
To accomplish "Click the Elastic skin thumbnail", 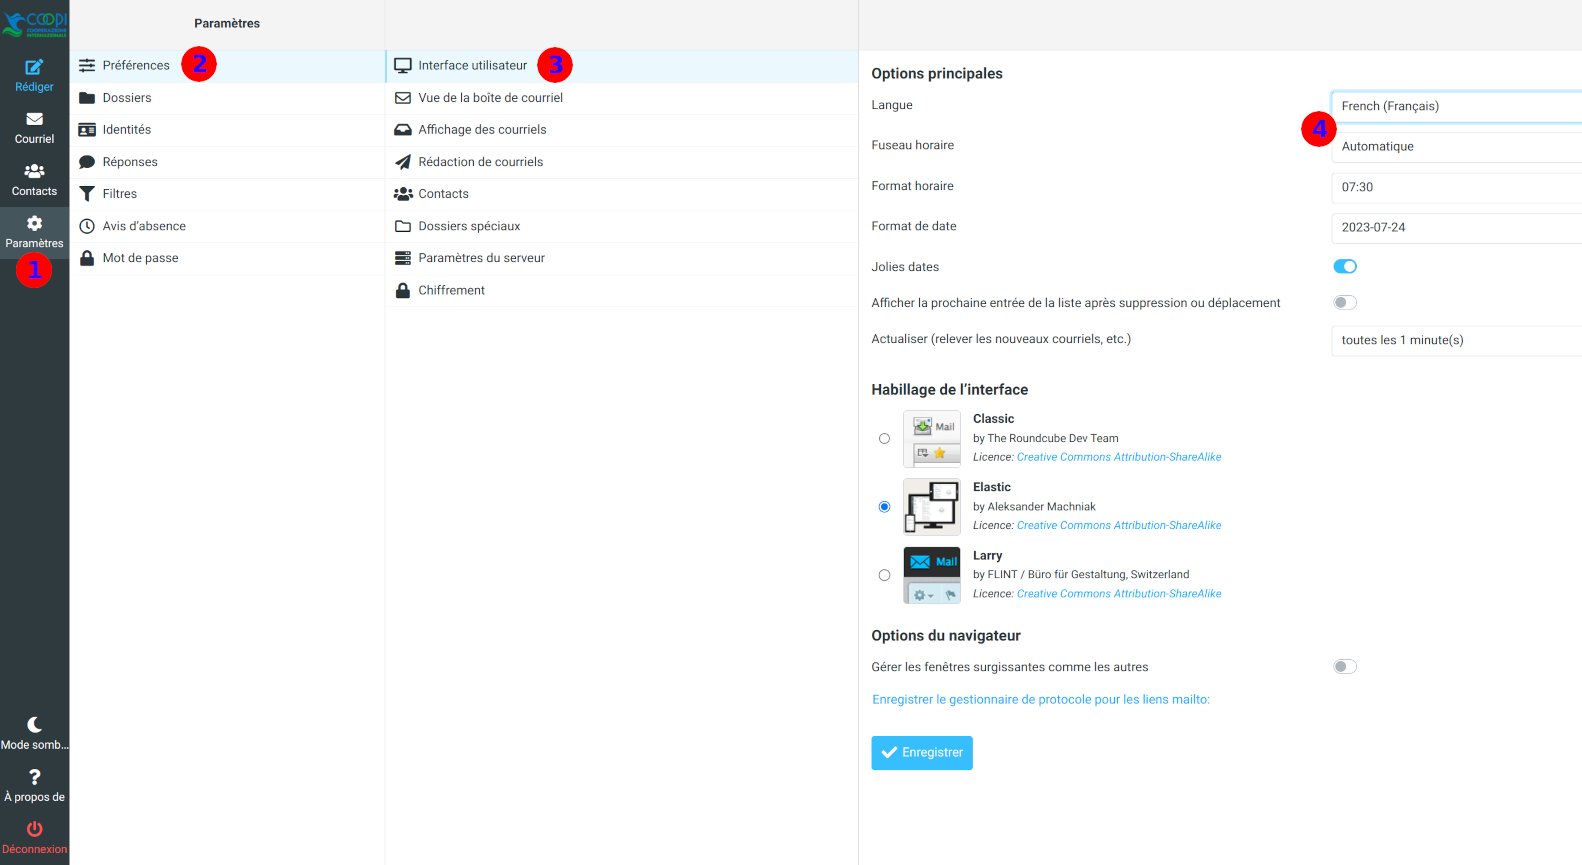I will pyautogui.click(x=931, y=507).
